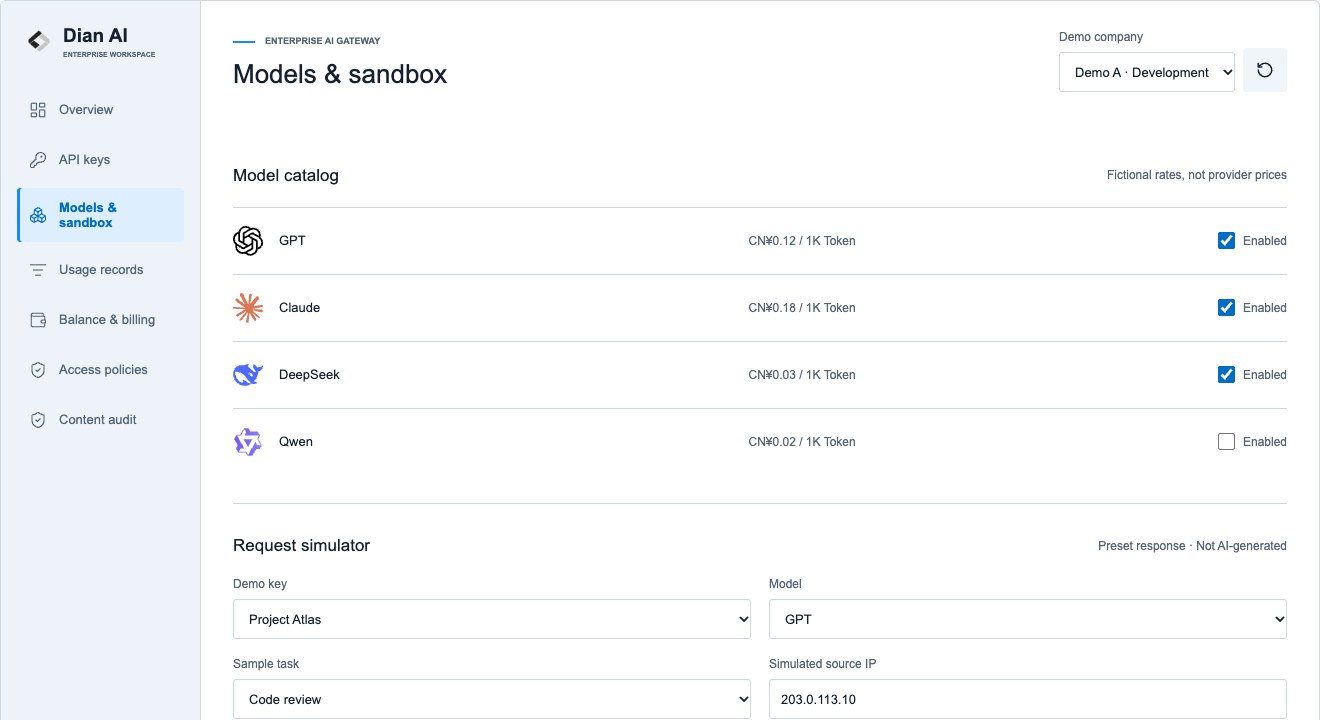Click the Simulated source IP field
1320x720 pixels.
tap(1028, 699)
